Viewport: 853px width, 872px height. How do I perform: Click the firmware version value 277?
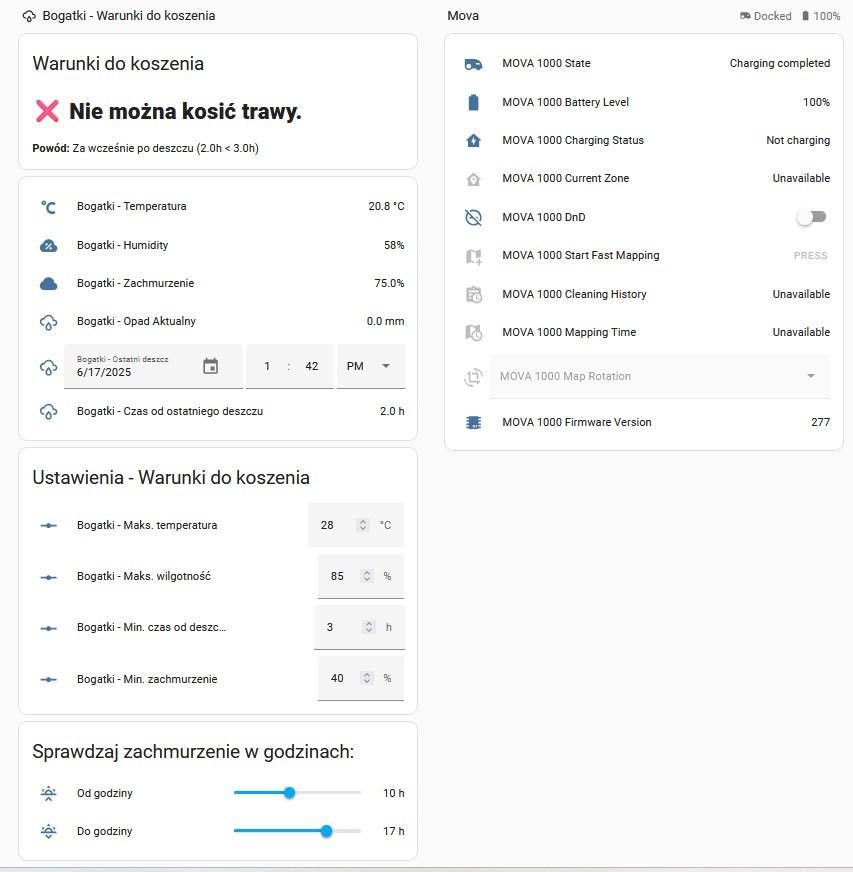click(x=820, y=423)
